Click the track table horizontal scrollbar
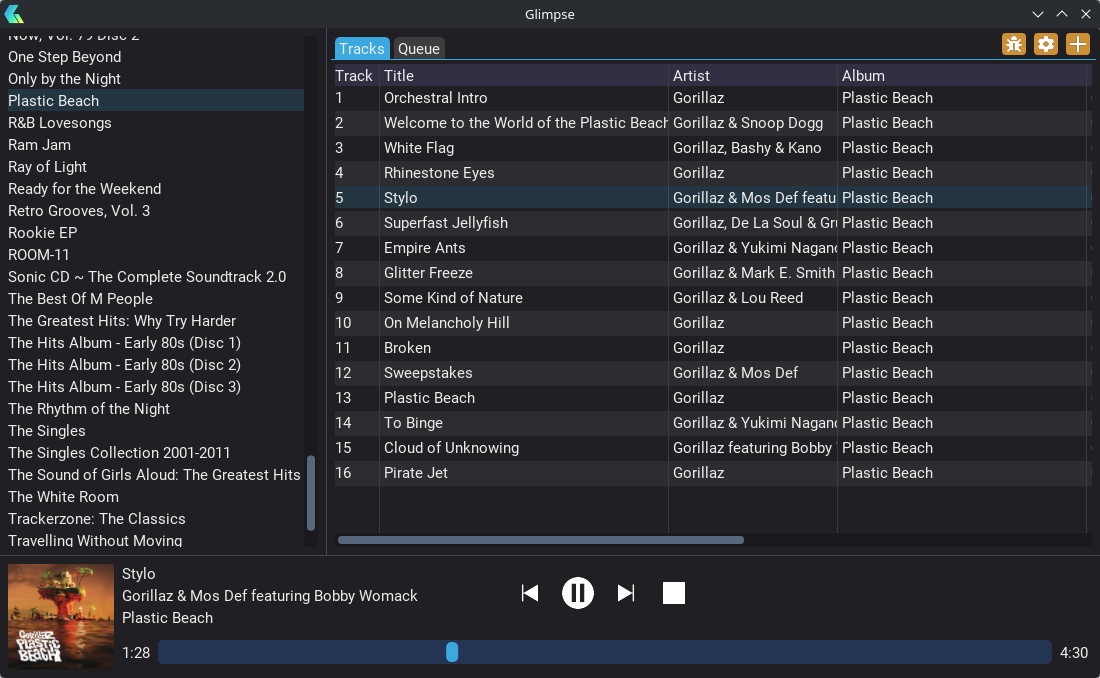Viewport: 1100px width, 678px height. (540, 540)
